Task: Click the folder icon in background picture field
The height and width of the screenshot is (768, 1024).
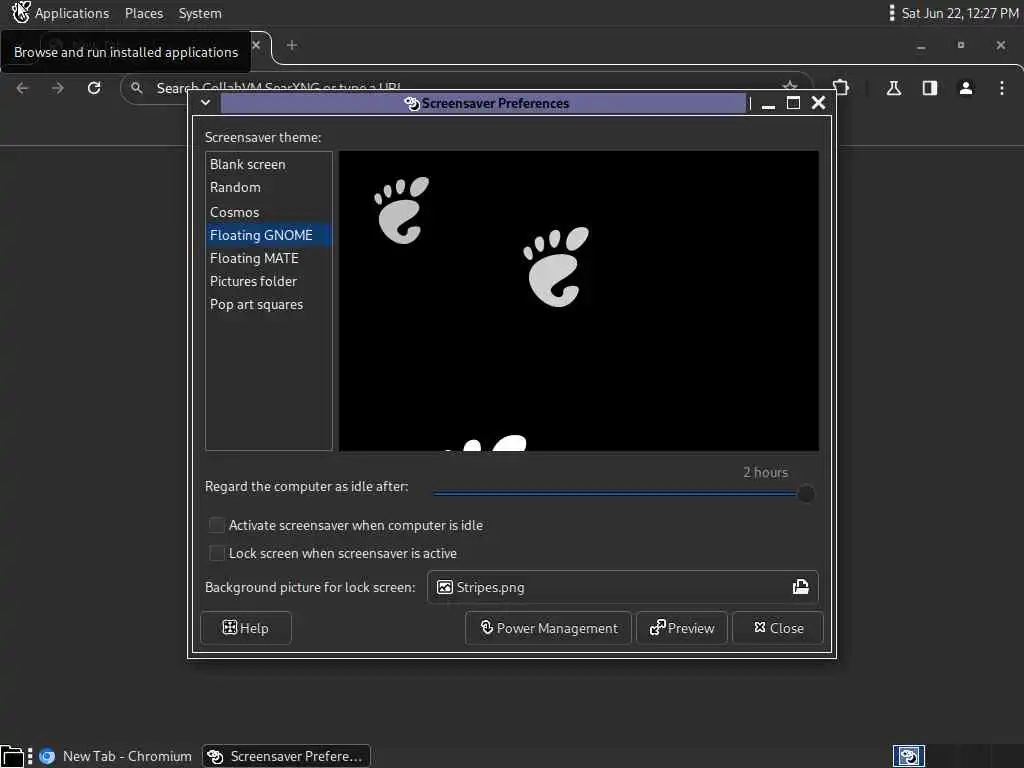Action: click(801, 587)
